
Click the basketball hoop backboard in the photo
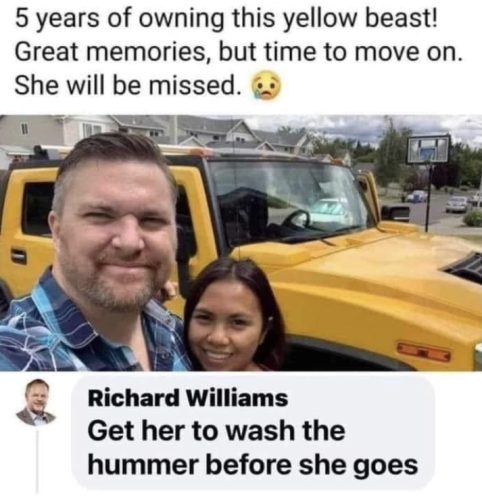pyautogui.click(x=428, y=149)
